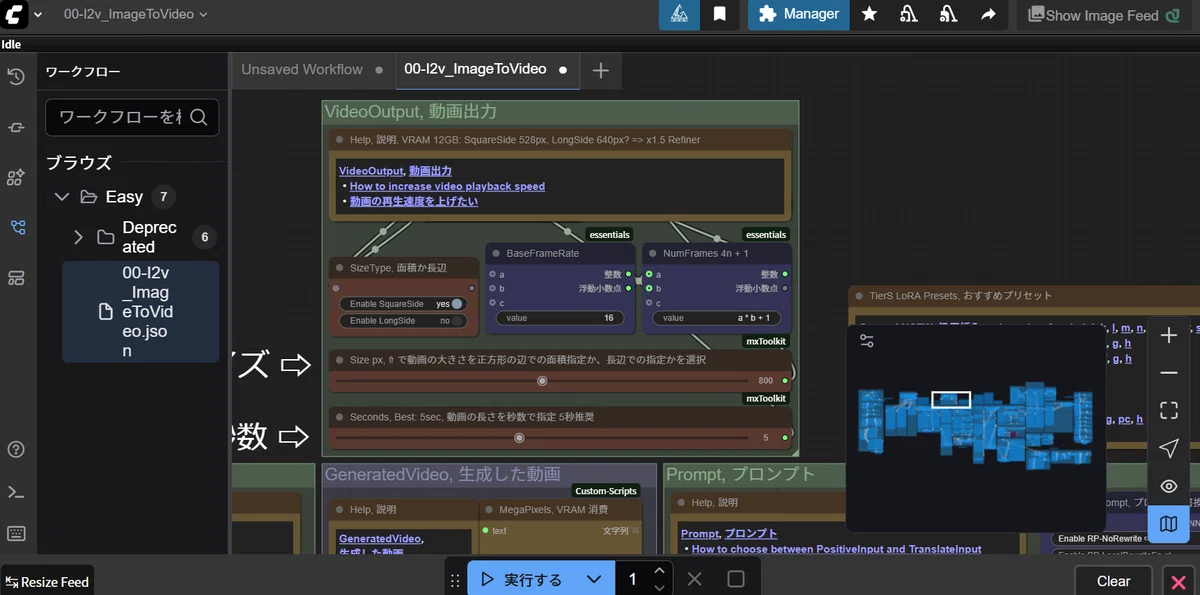
Task: Open 動画の再生速度を上げたい link
Action: (414, 201)
